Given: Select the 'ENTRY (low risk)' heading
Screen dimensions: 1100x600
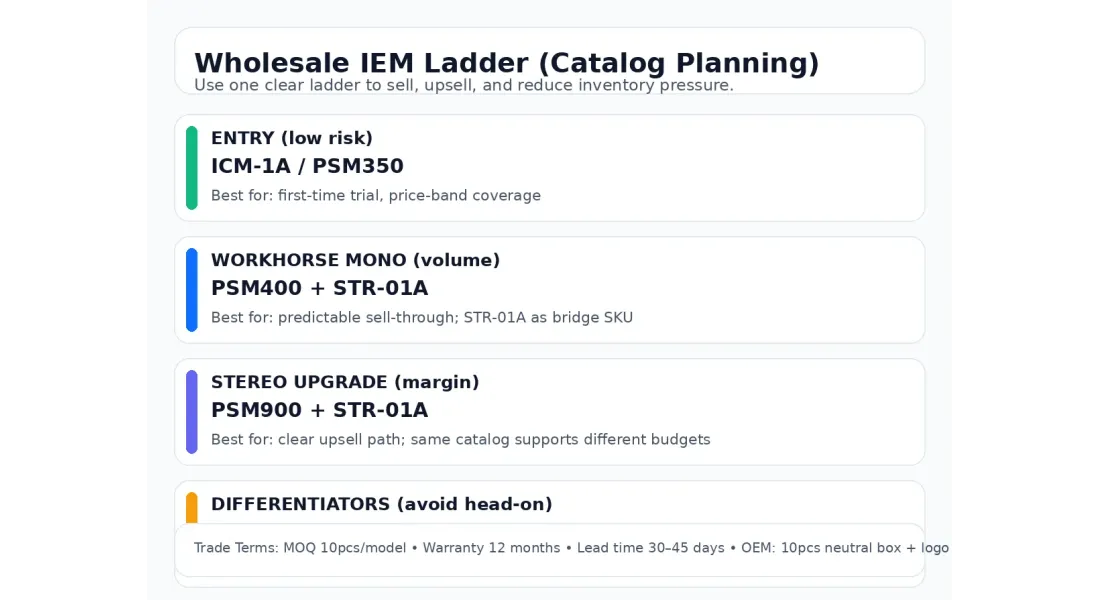Looking at the screenshot, I should pos(291,138).
